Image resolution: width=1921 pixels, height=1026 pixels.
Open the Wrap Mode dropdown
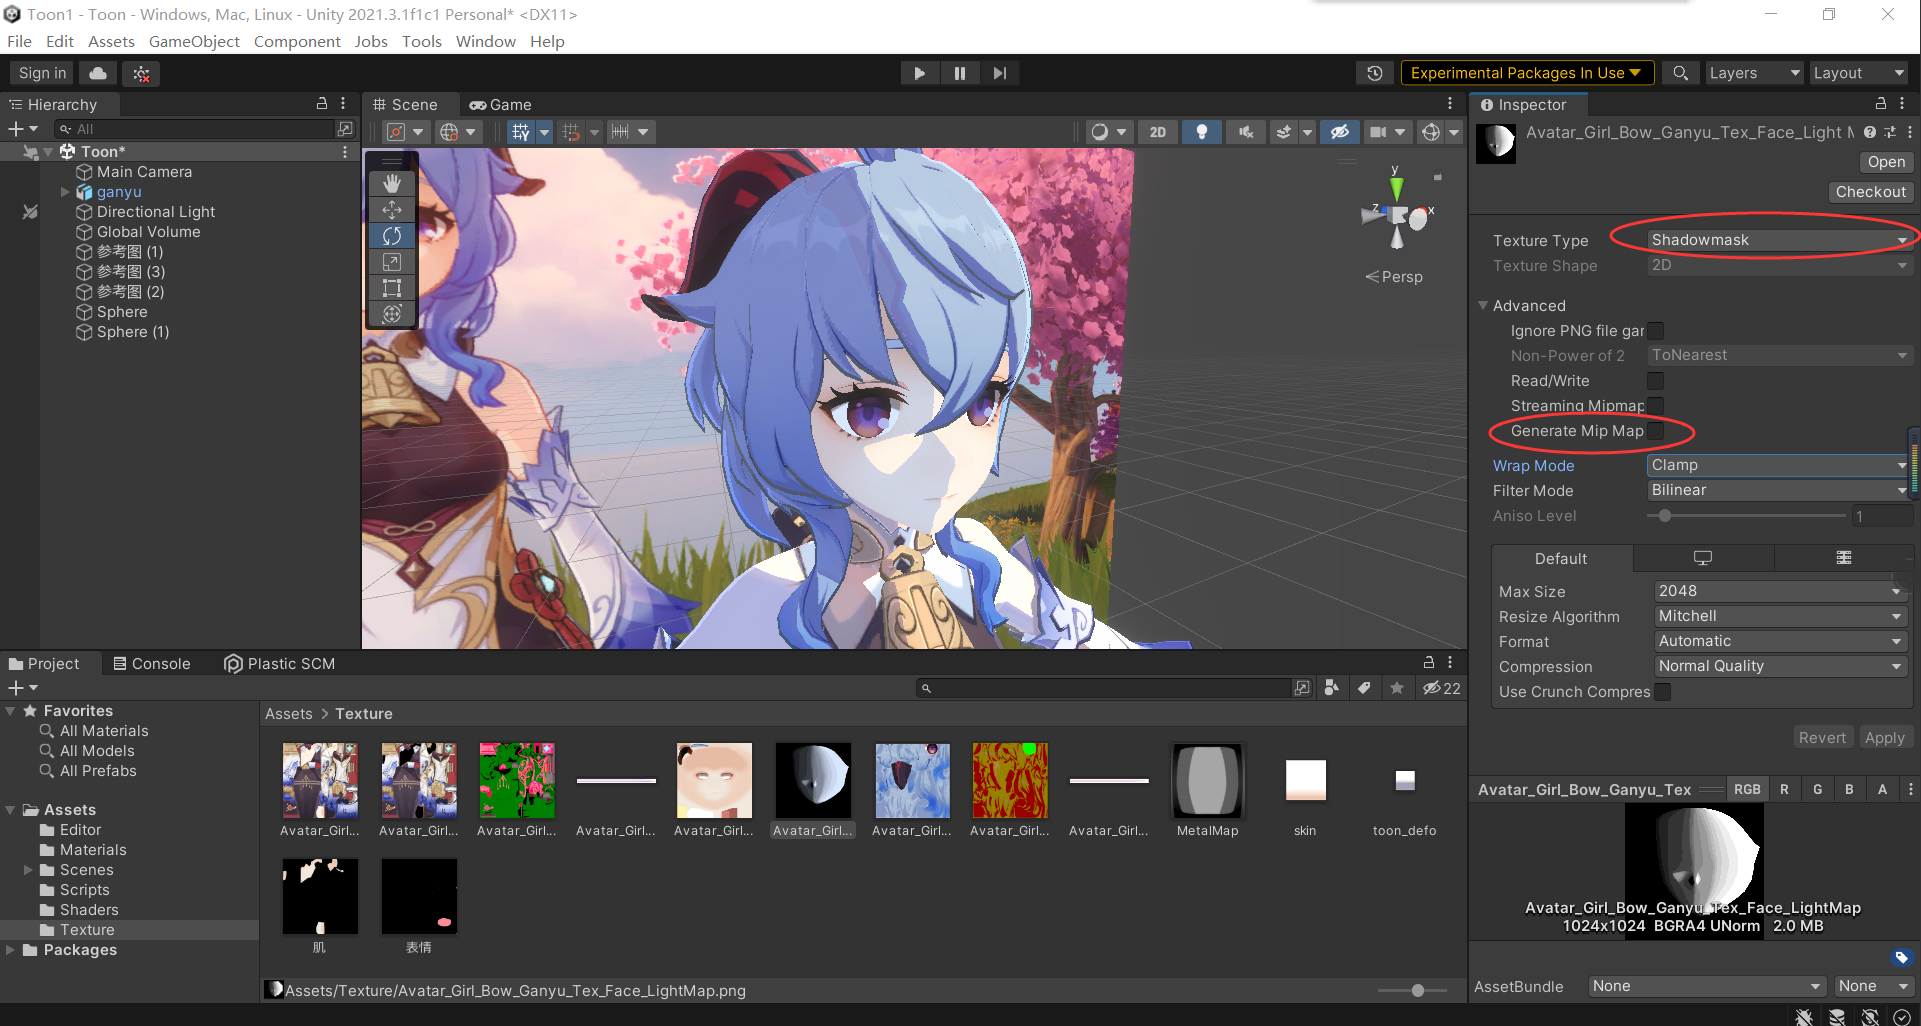pyautogui.click(x=1779, y=465)
